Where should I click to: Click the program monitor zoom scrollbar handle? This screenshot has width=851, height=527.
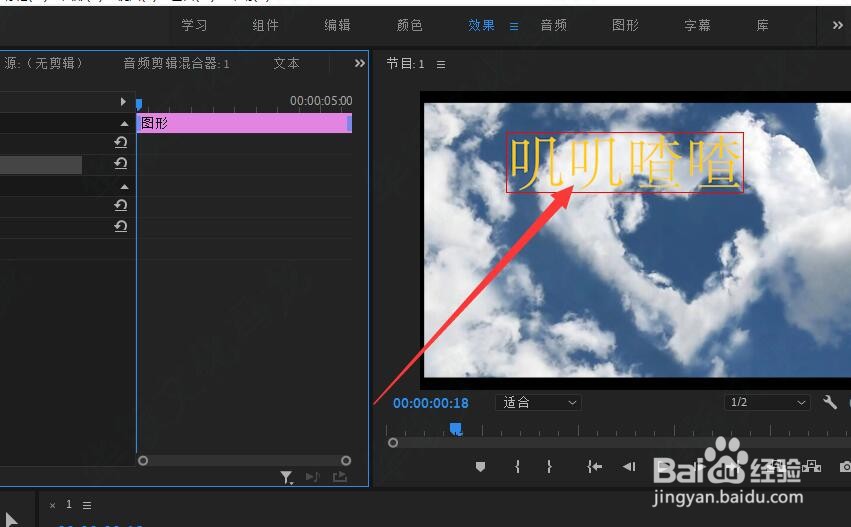[x=393, y=443]
